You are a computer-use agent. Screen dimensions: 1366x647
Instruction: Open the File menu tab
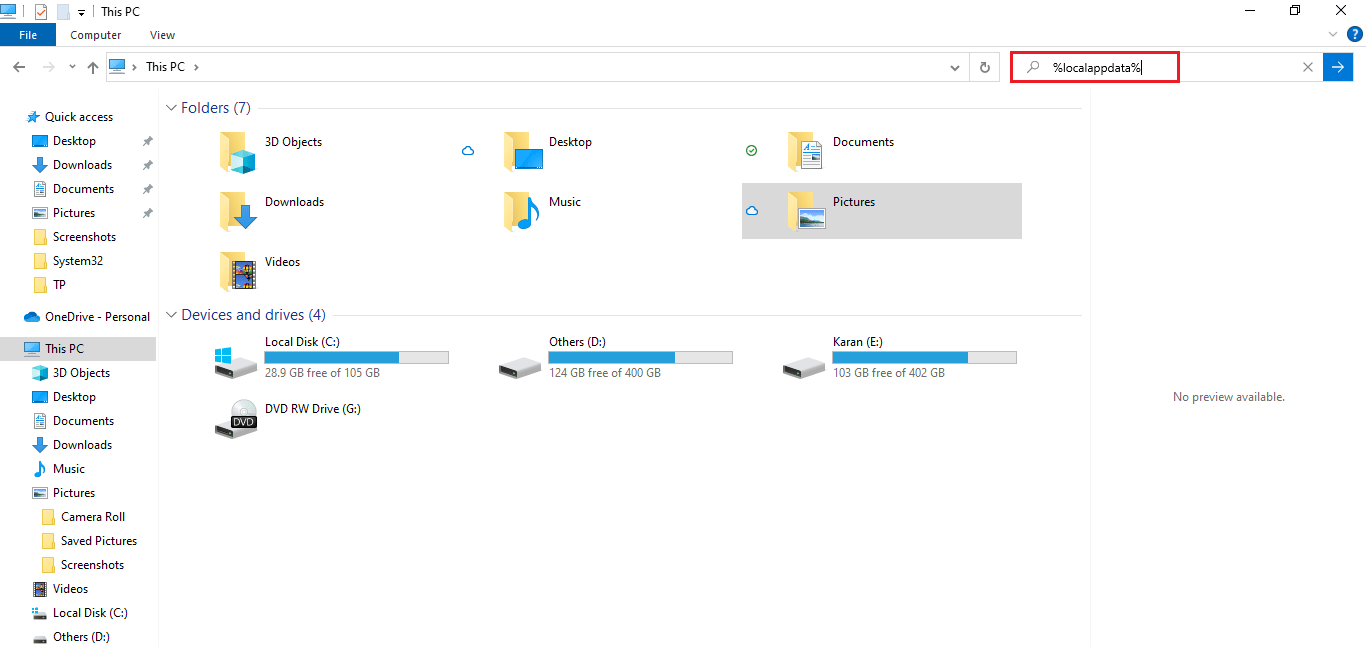click(x=28, y=35)
